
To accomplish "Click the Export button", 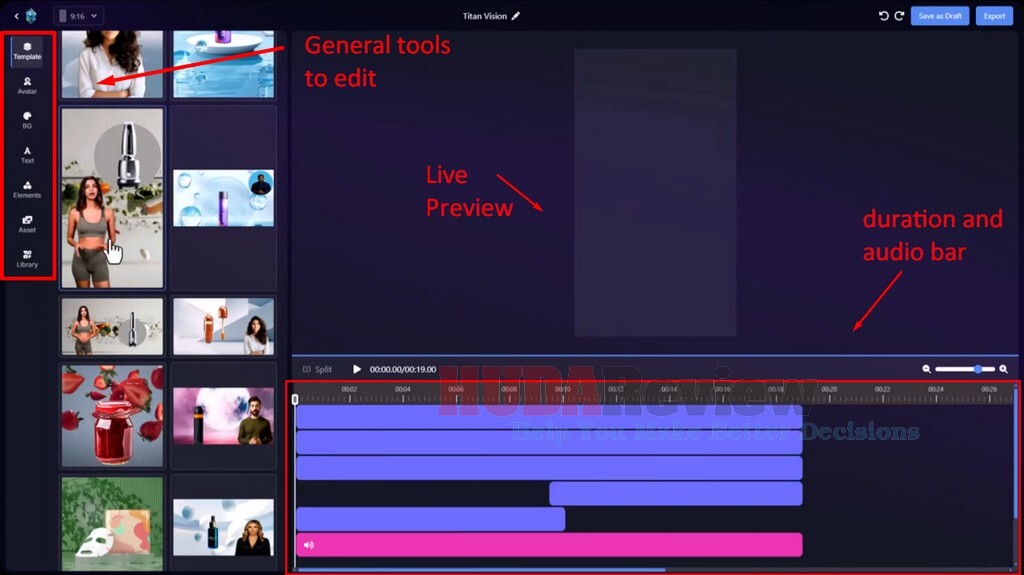I will tap(994, 16).
